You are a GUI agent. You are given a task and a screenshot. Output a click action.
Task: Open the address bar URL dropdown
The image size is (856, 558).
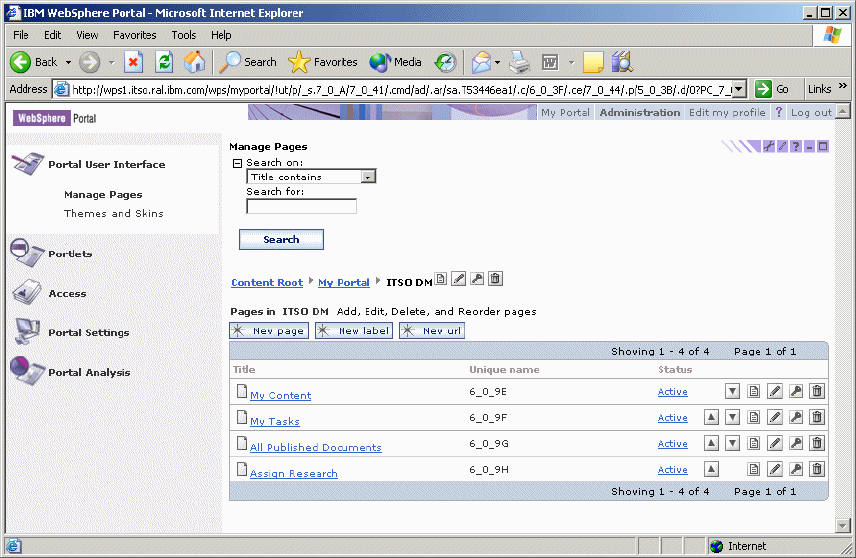(x=739, y=89)
